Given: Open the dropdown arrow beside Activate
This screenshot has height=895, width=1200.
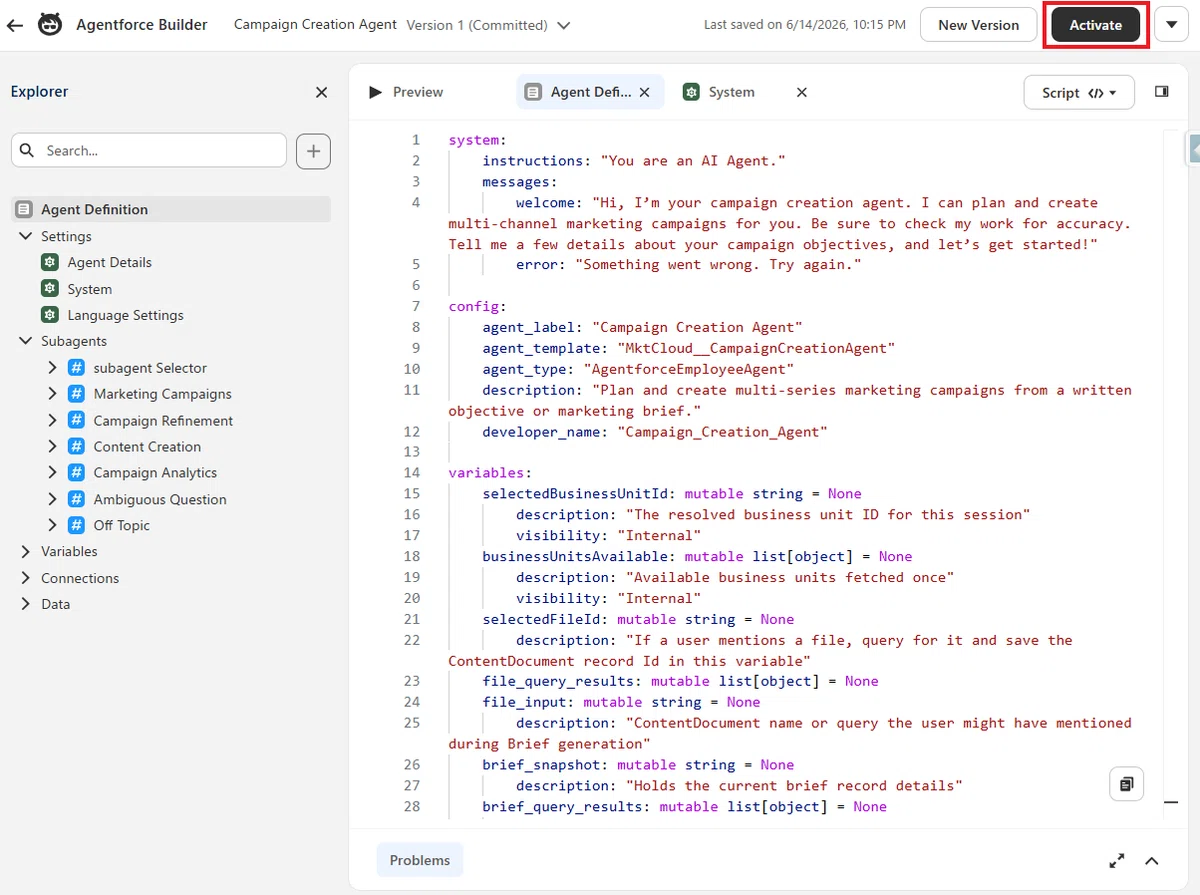Looking at the screenshot, I should click(x=1171, y=25).
